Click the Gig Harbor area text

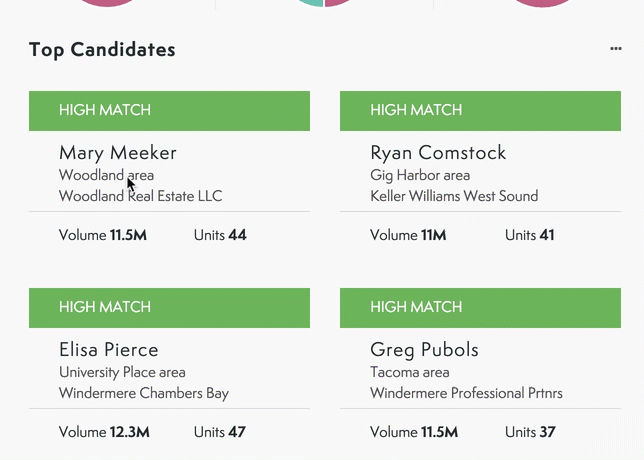(420, 175)
